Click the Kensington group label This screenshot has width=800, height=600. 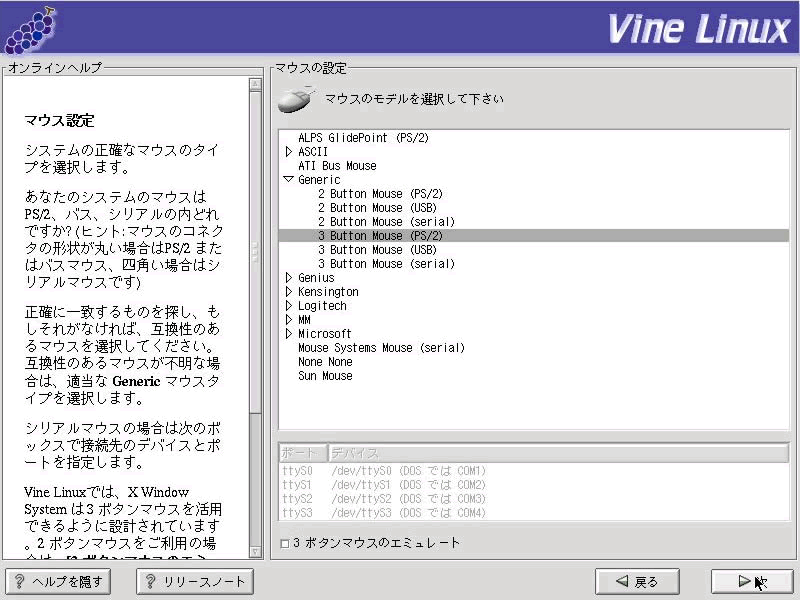pos(328,292)
